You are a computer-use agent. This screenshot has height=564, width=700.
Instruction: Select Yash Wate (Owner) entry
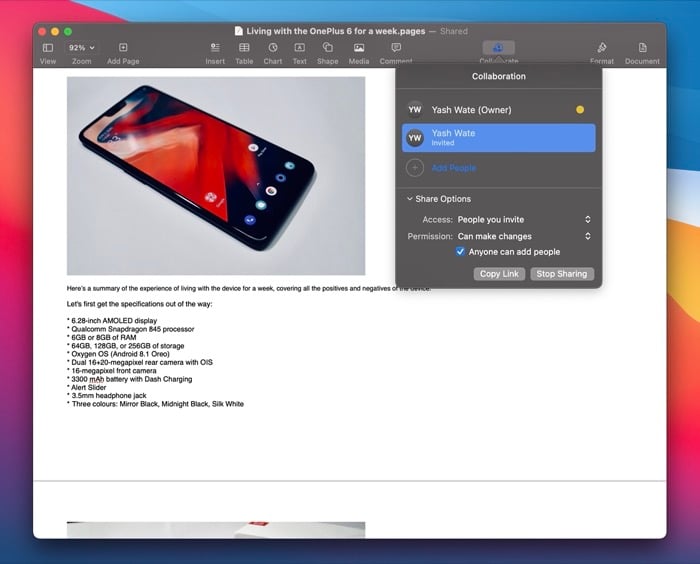499,110
